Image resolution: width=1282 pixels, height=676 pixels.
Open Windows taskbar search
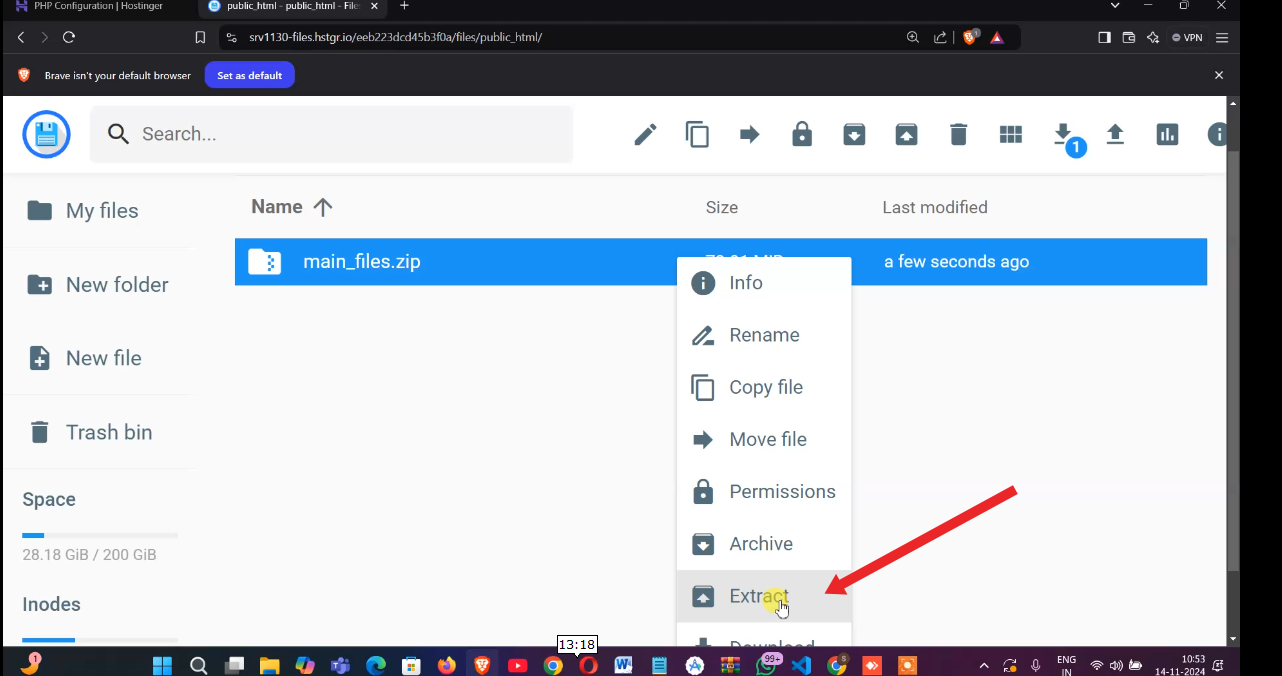(x=198, y=665)
